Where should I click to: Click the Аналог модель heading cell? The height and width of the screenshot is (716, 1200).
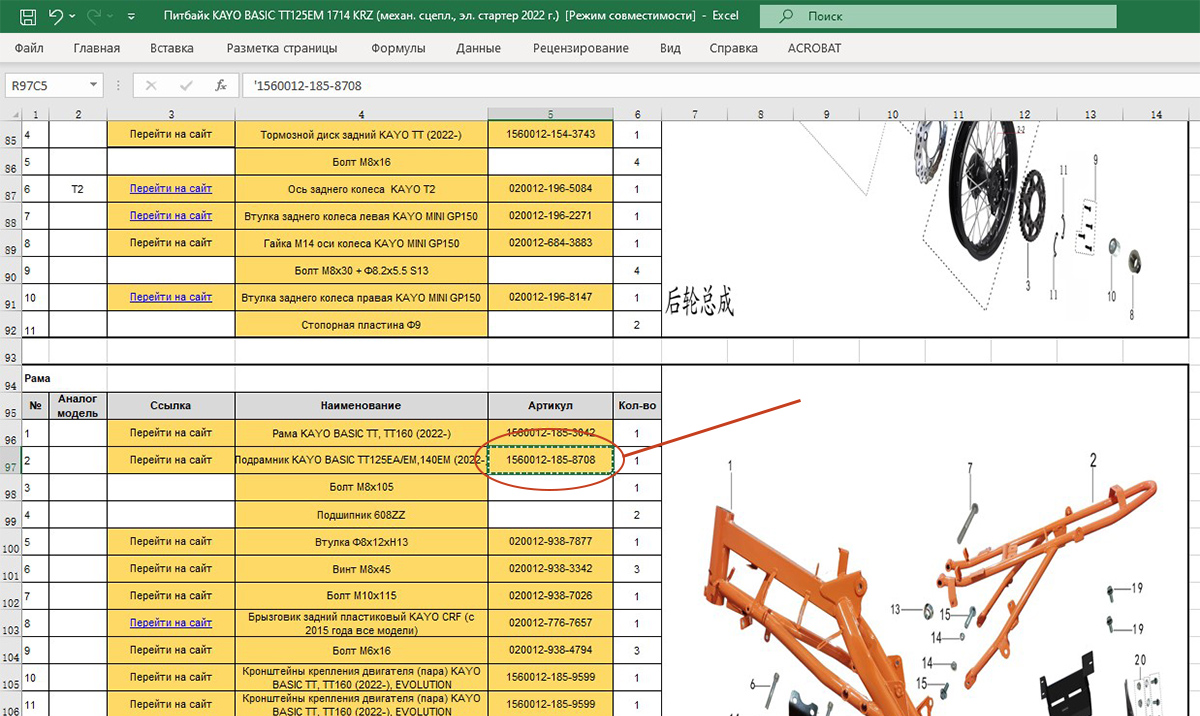tap(78, 405)
